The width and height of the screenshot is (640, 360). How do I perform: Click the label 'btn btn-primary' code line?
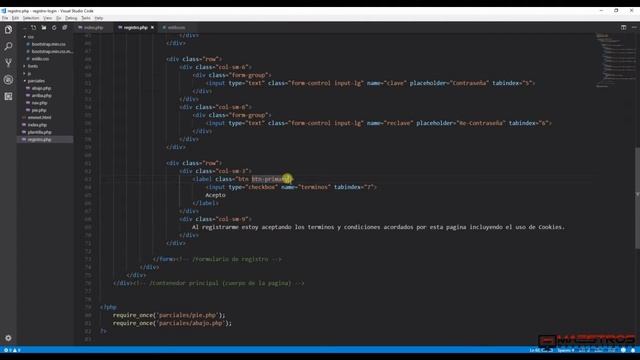[x=242, y=179]
